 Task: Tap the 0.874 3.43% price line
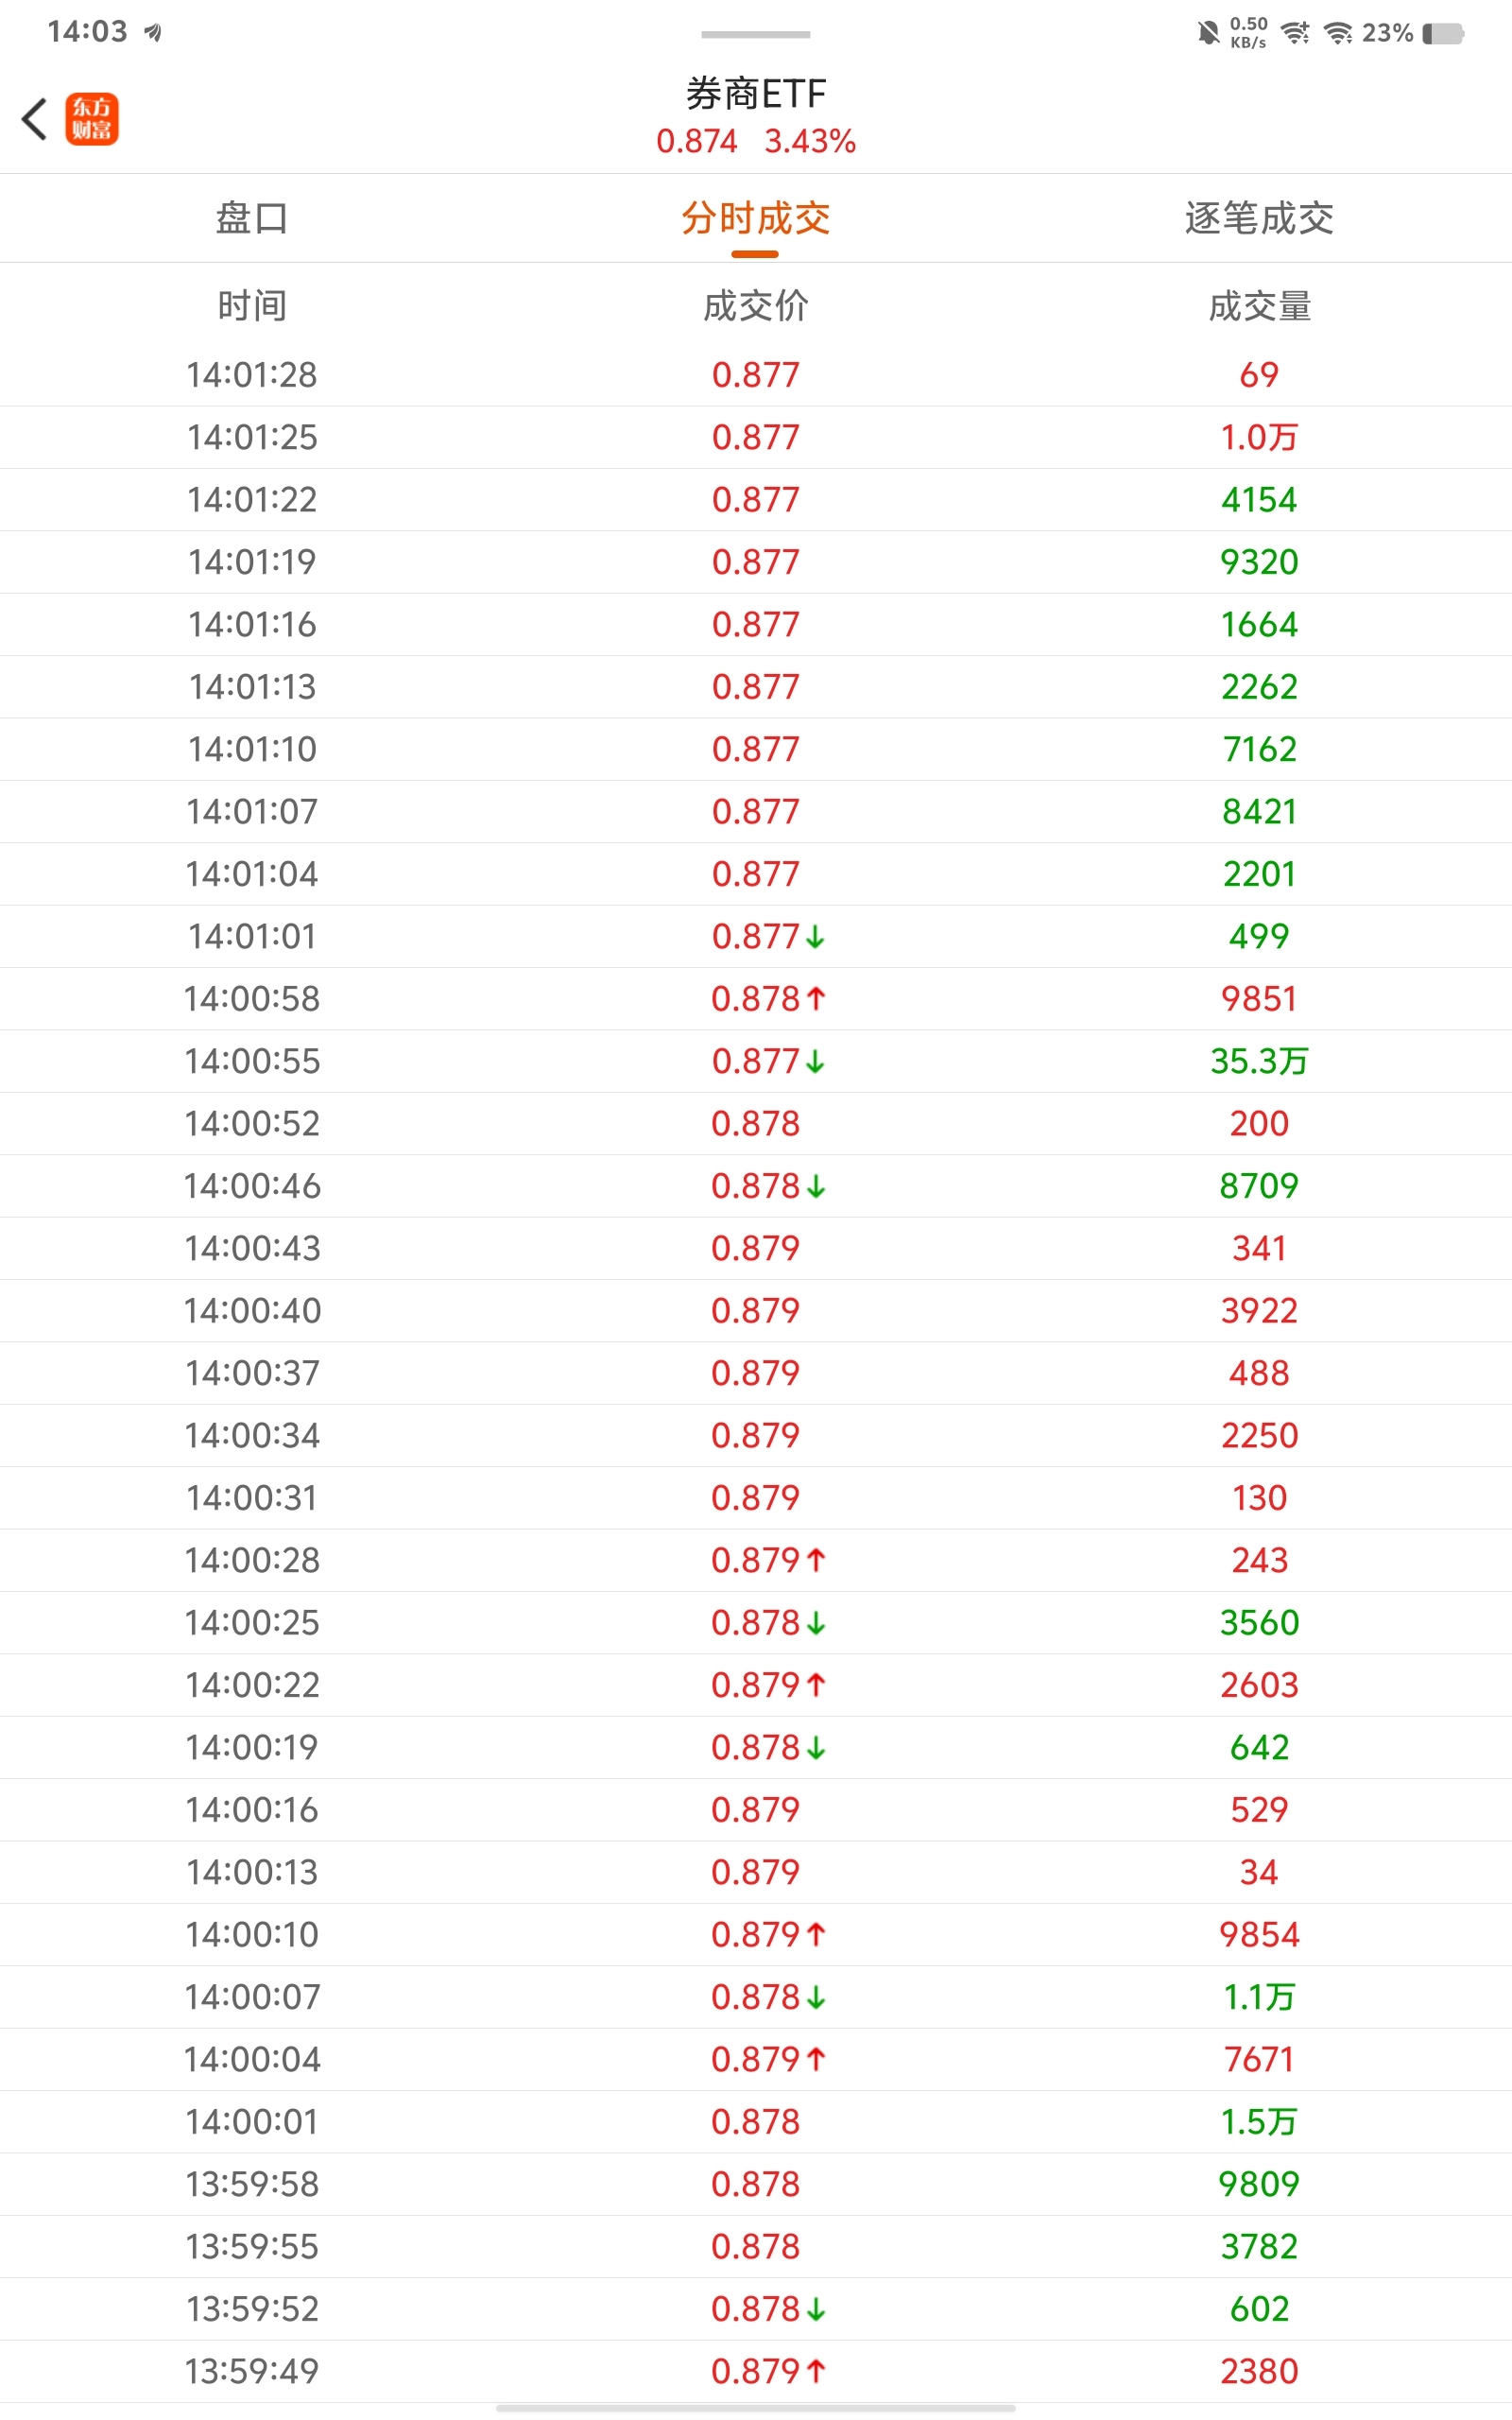click(x=756, y=141)
